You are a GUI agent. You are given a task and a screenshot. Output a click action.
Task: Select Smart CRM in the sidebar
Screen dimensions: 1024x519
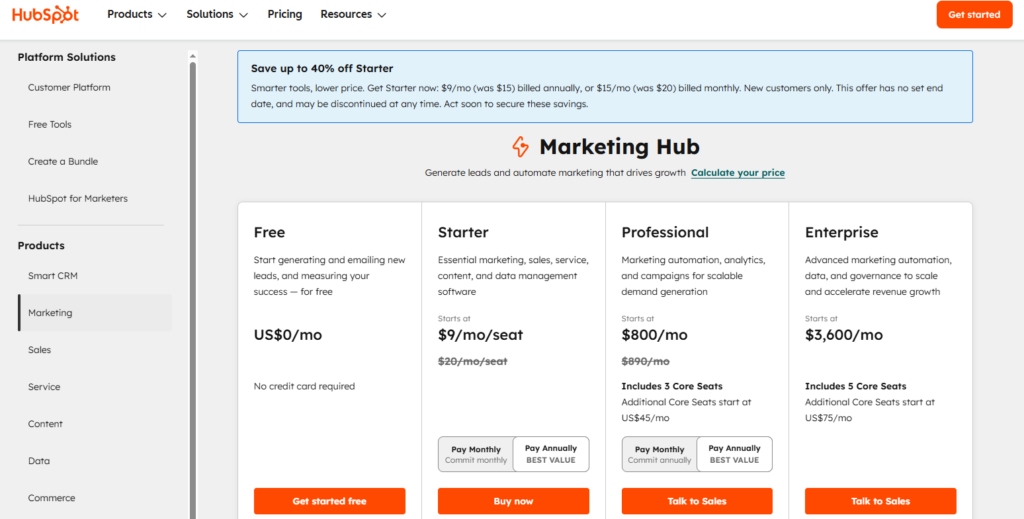coord(53,275)
